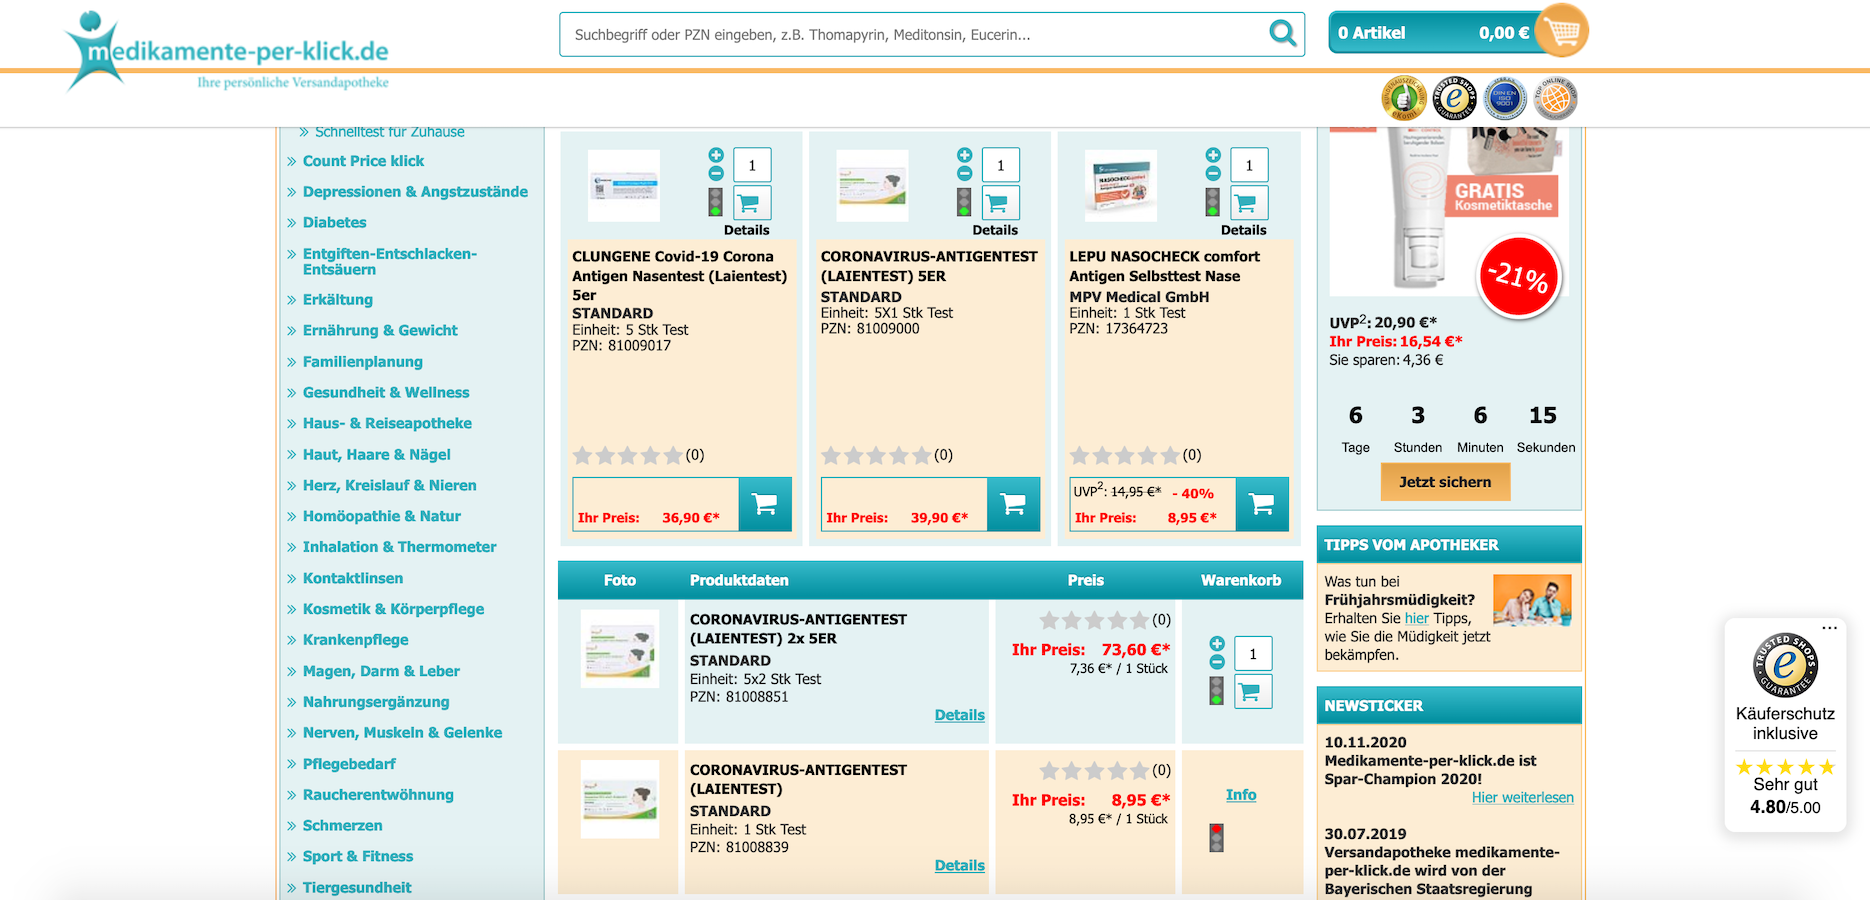1870x900 pixels.
Task: Open Hier weiterlesen newsticker link
Action: click(1522, 798)
